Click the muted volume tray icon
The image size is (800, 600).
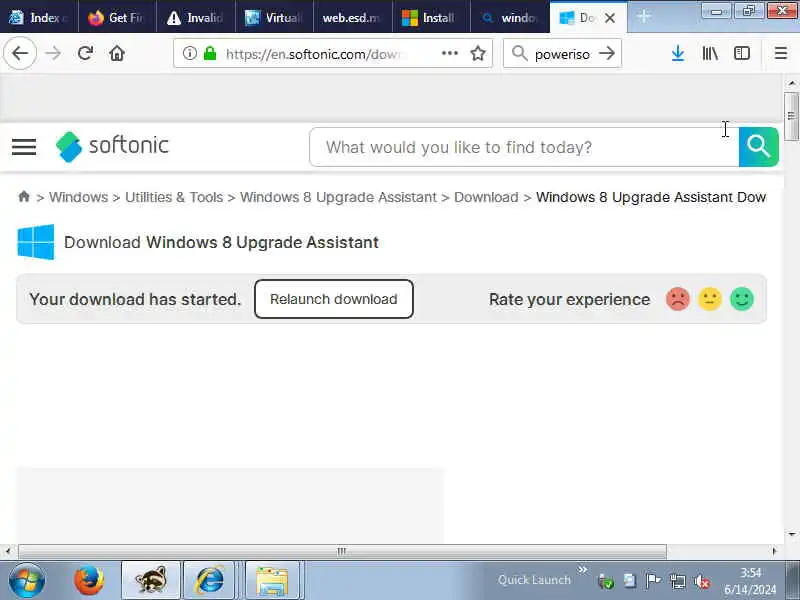point(702,581)
